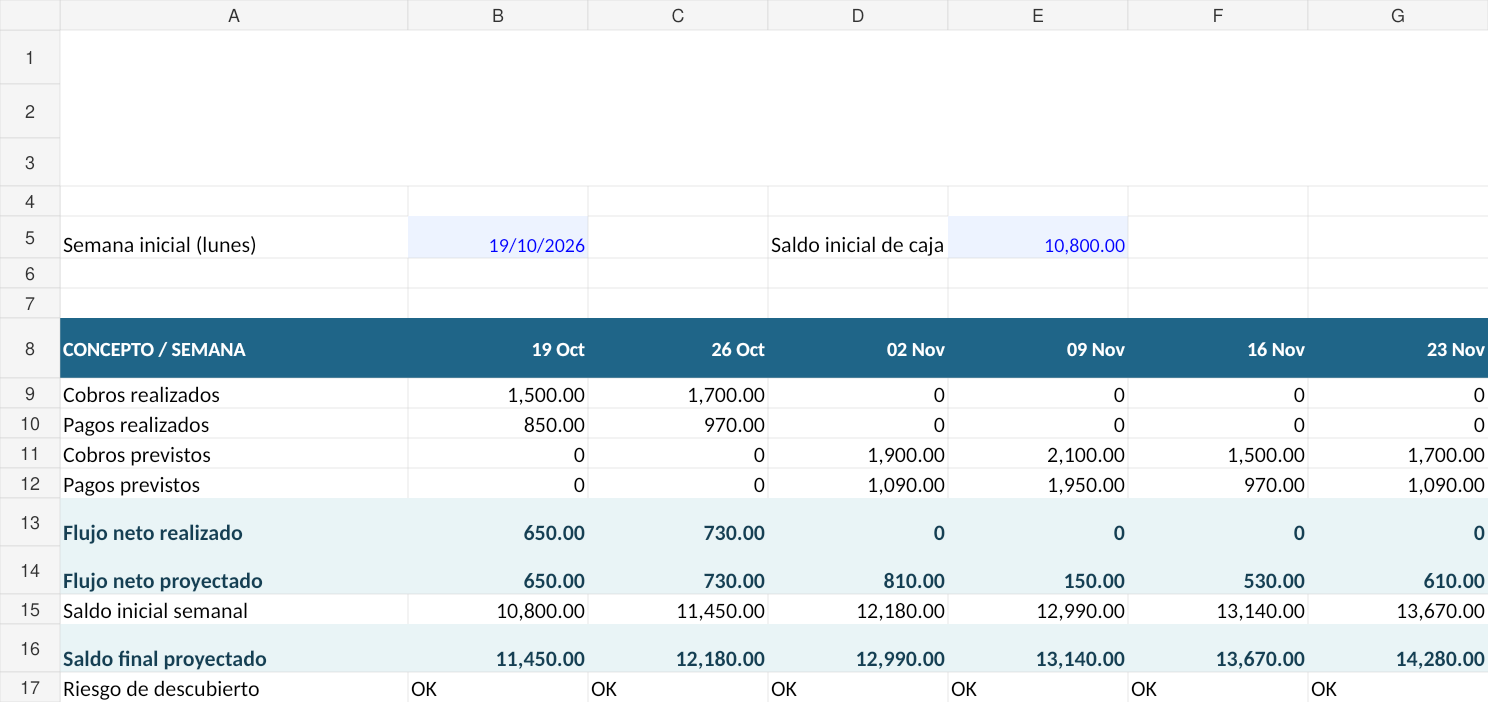Viewport: 1488px width, 702px height.
Task: Click the Cobros previstos value 1,500.00 for 16 Nov
Action: pos(1218,453)
